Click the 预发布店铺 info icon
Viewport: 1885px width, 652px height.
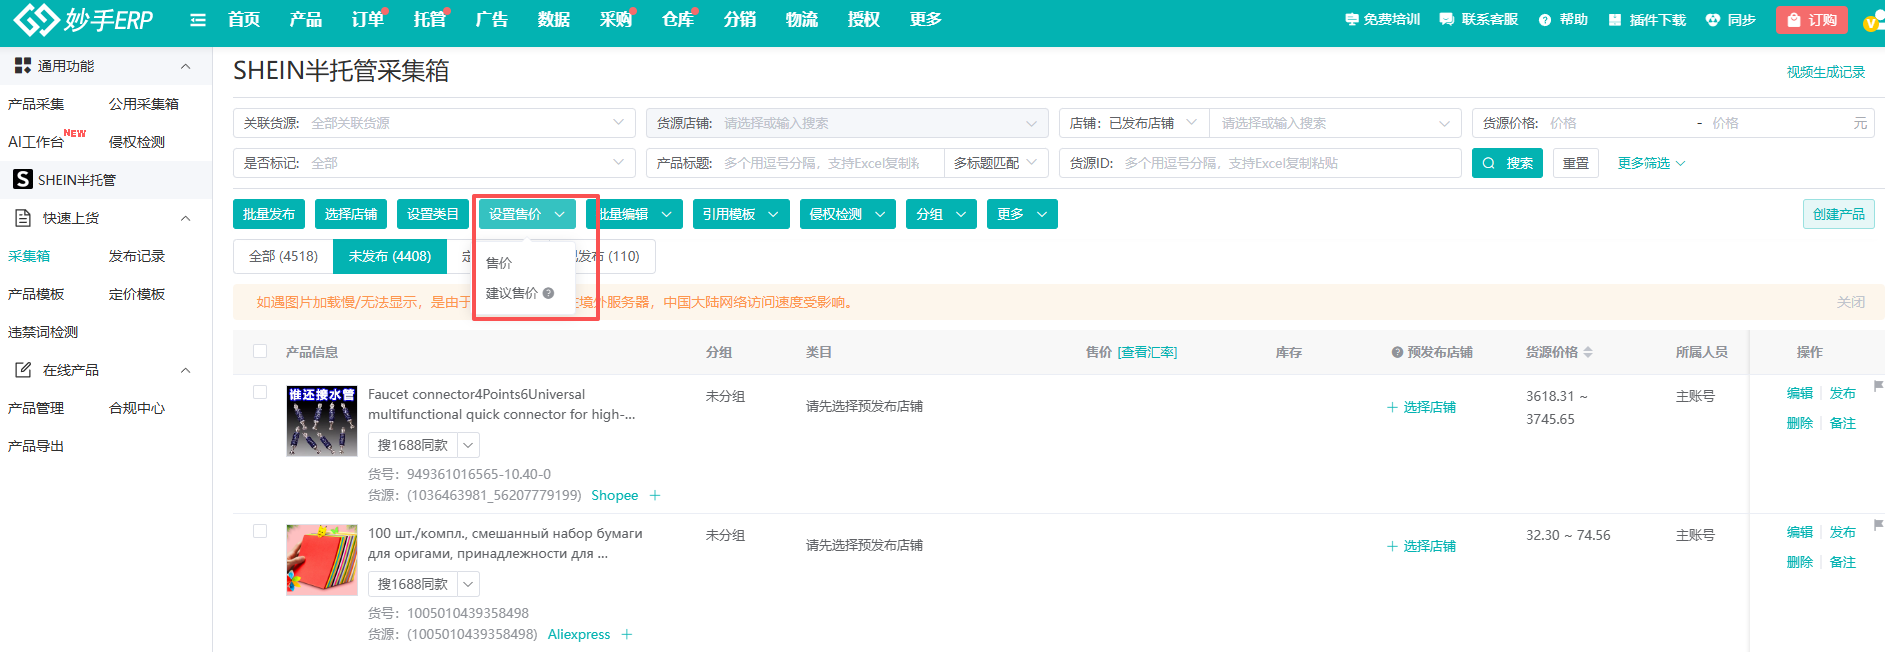click(x=1397, y=352)
